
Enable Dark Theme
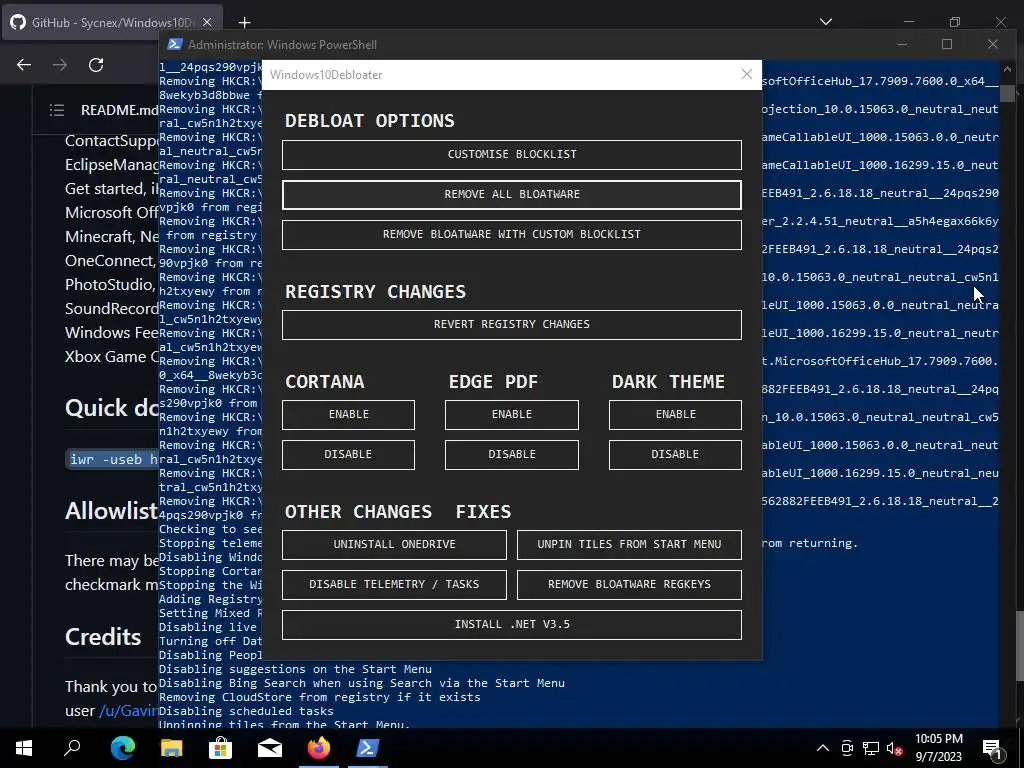pyautogui.click(x=675, y=415)
